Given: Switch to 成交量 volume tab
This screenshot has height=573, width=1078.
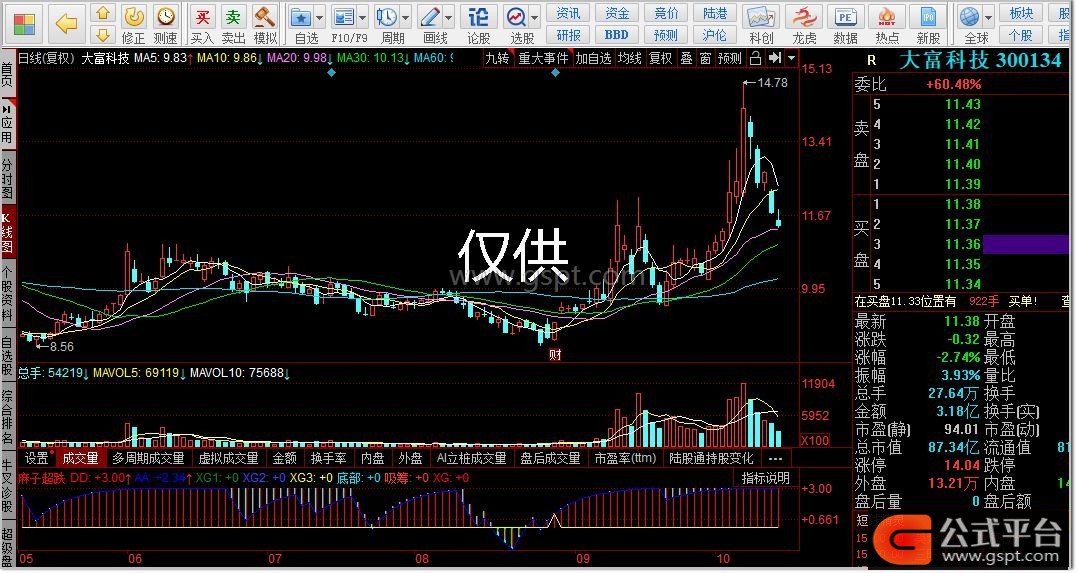Looking at the screenshot, I should (80, 458).
